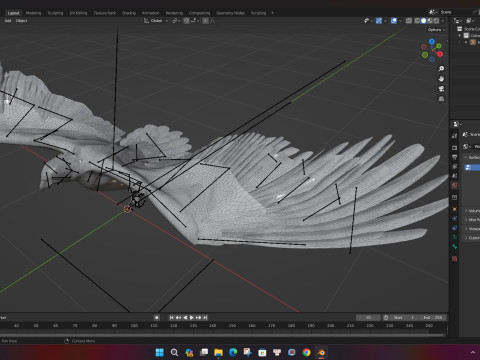
Task: Click the zoom view magnifier icon
Action: tap(441, 69)
